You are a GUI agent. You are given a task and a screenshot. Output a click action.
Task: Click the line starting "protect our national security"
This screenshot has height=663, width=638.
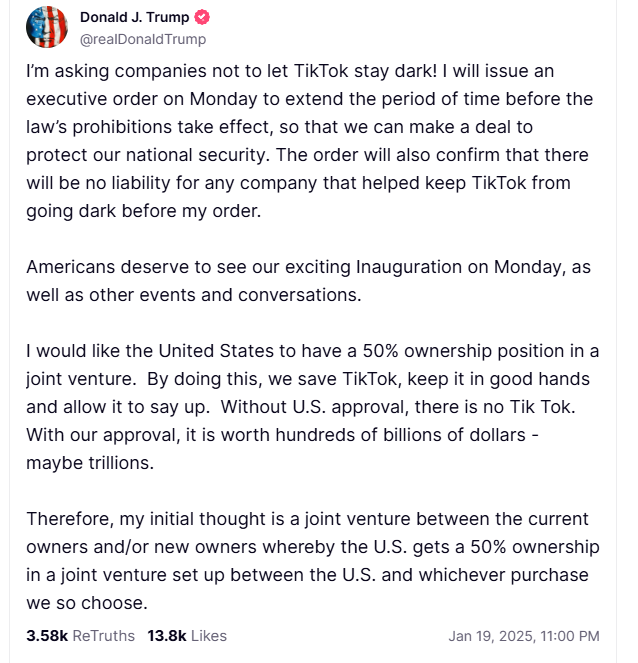point(307,156)
